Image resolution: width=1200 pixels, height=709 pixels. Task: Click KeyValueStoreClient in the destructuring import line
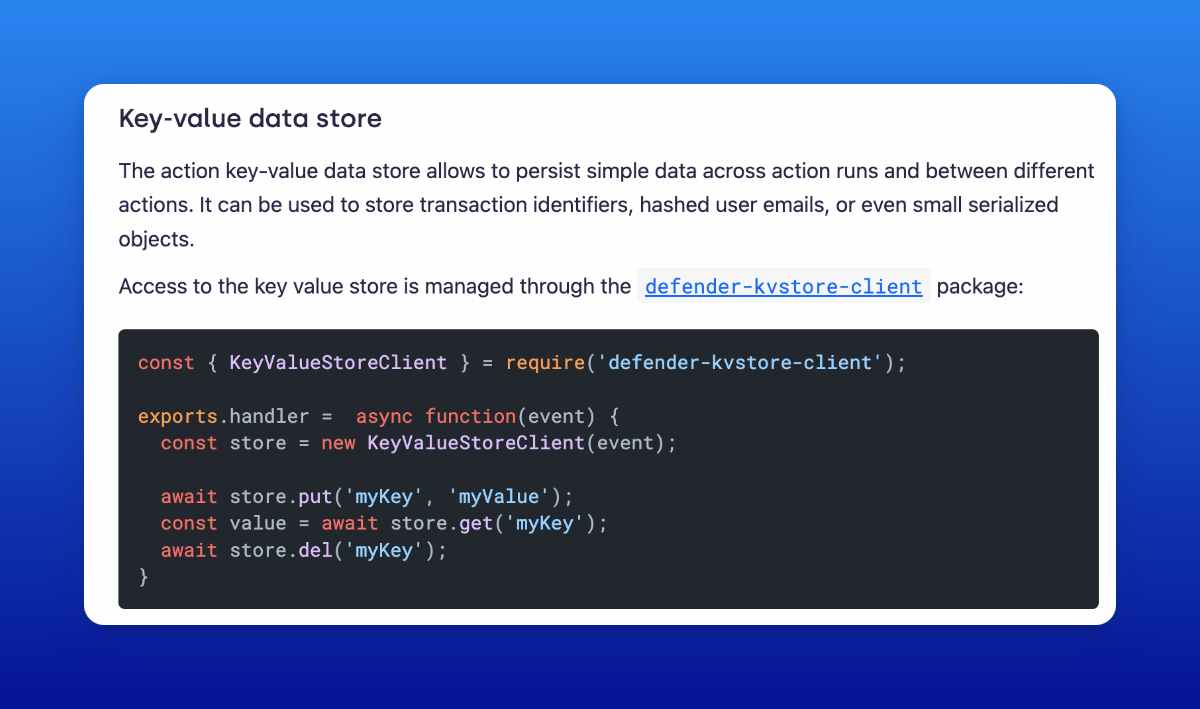point(338,363)
